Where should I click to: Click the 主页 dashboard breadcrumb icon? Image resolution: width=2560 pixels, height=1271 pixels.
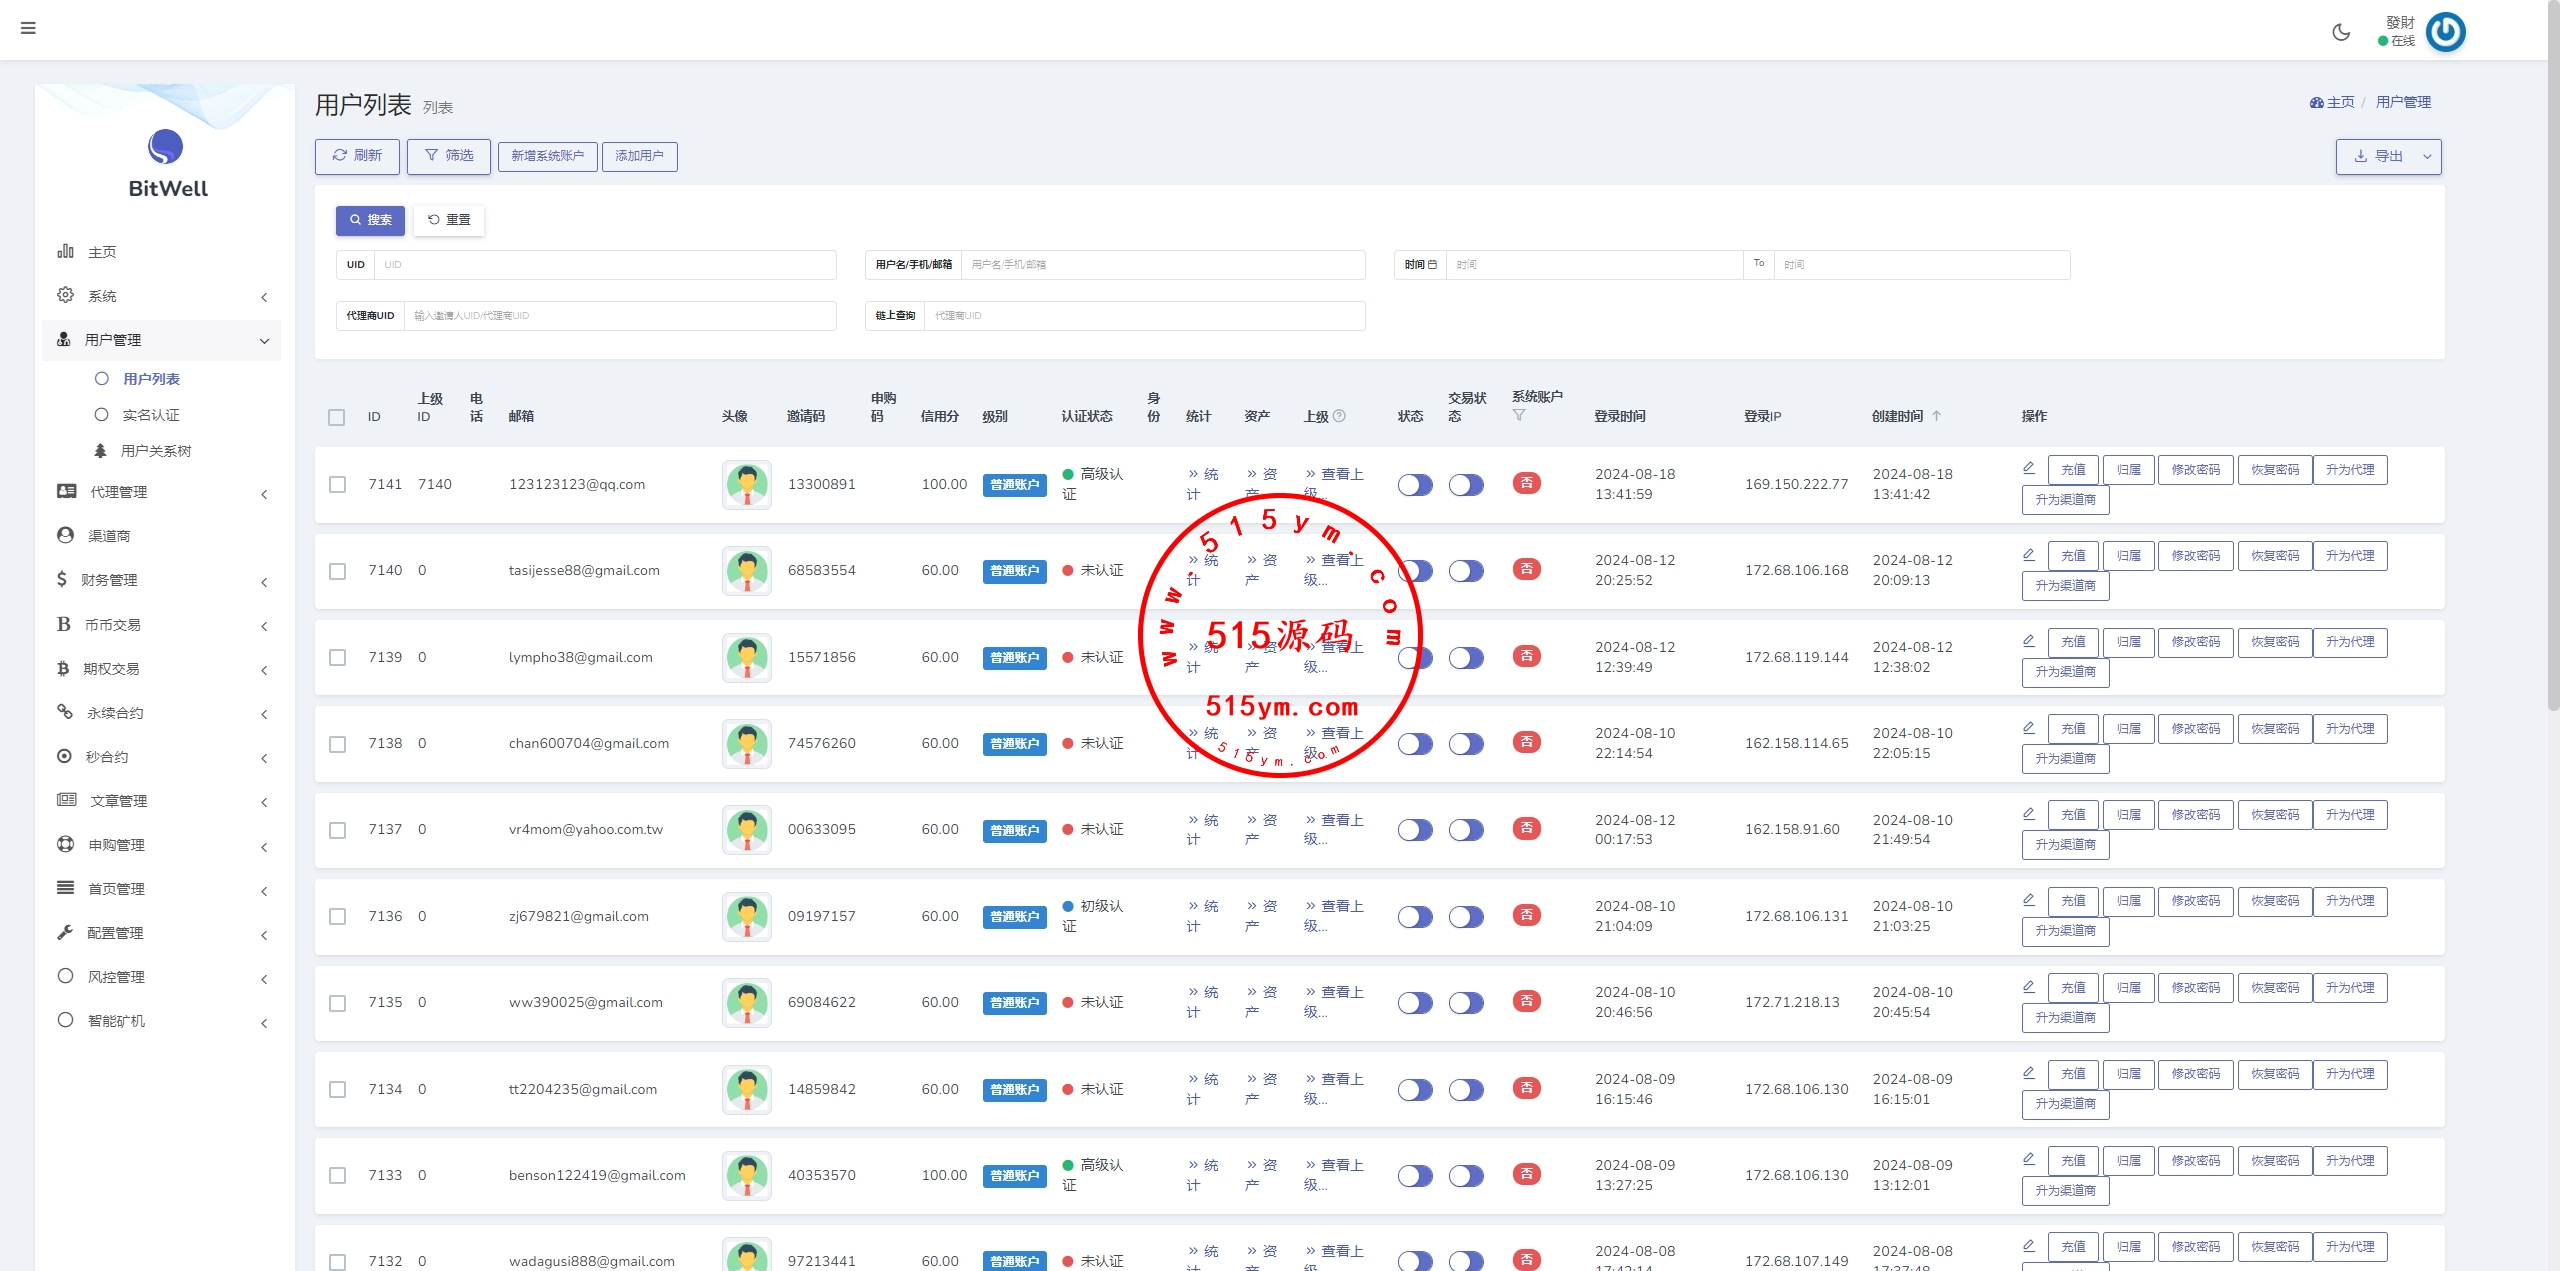pos(2316,102)
